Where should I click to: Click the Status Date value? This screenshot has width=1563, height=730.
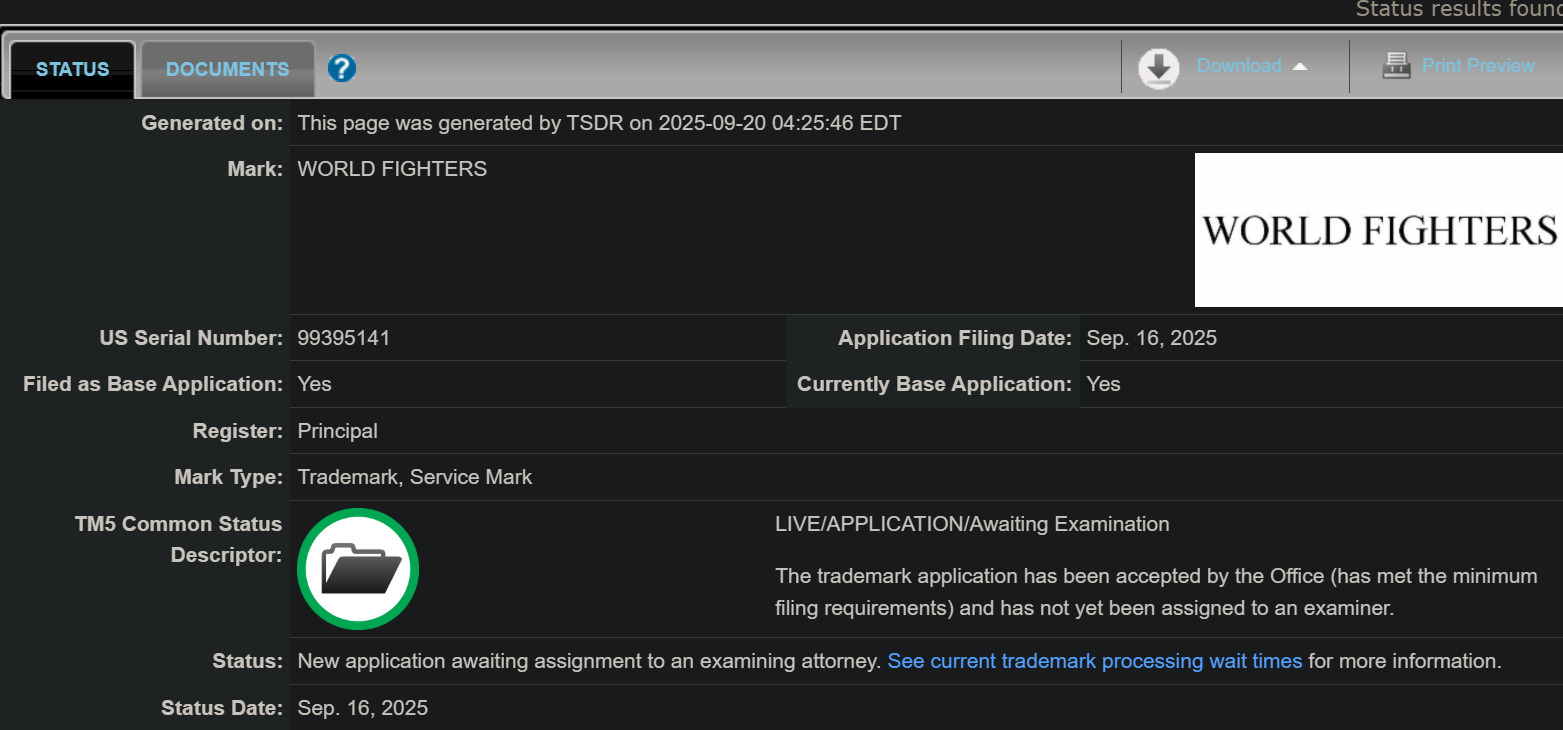(362, 708)
